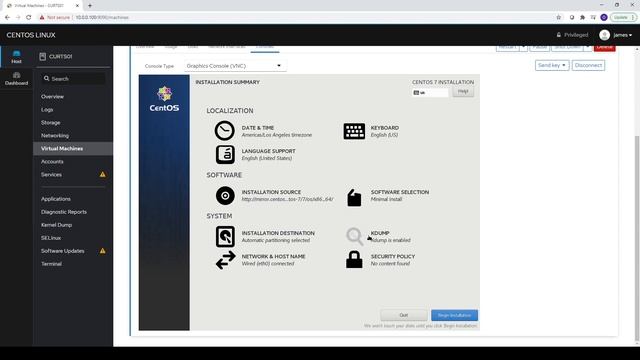Open the Security Policy lock icon
Screen dimensions: 640x360
click(354, 260)
